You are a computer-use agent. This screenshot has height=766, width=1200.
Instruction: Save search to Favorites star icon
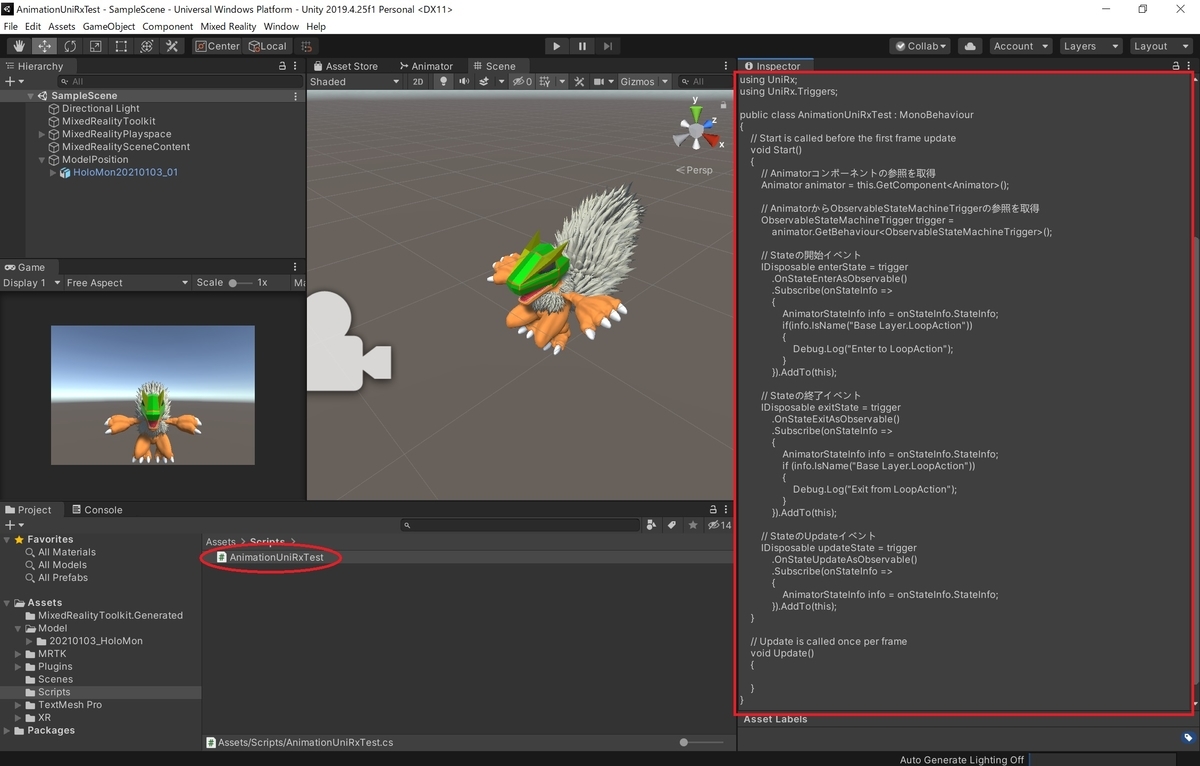693,524
